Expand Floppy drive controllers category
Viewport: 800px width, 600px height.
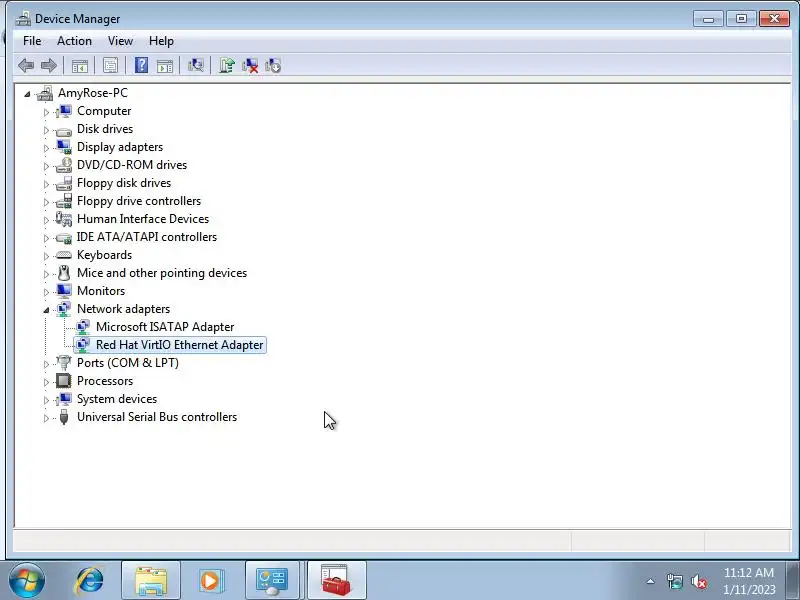46,202
